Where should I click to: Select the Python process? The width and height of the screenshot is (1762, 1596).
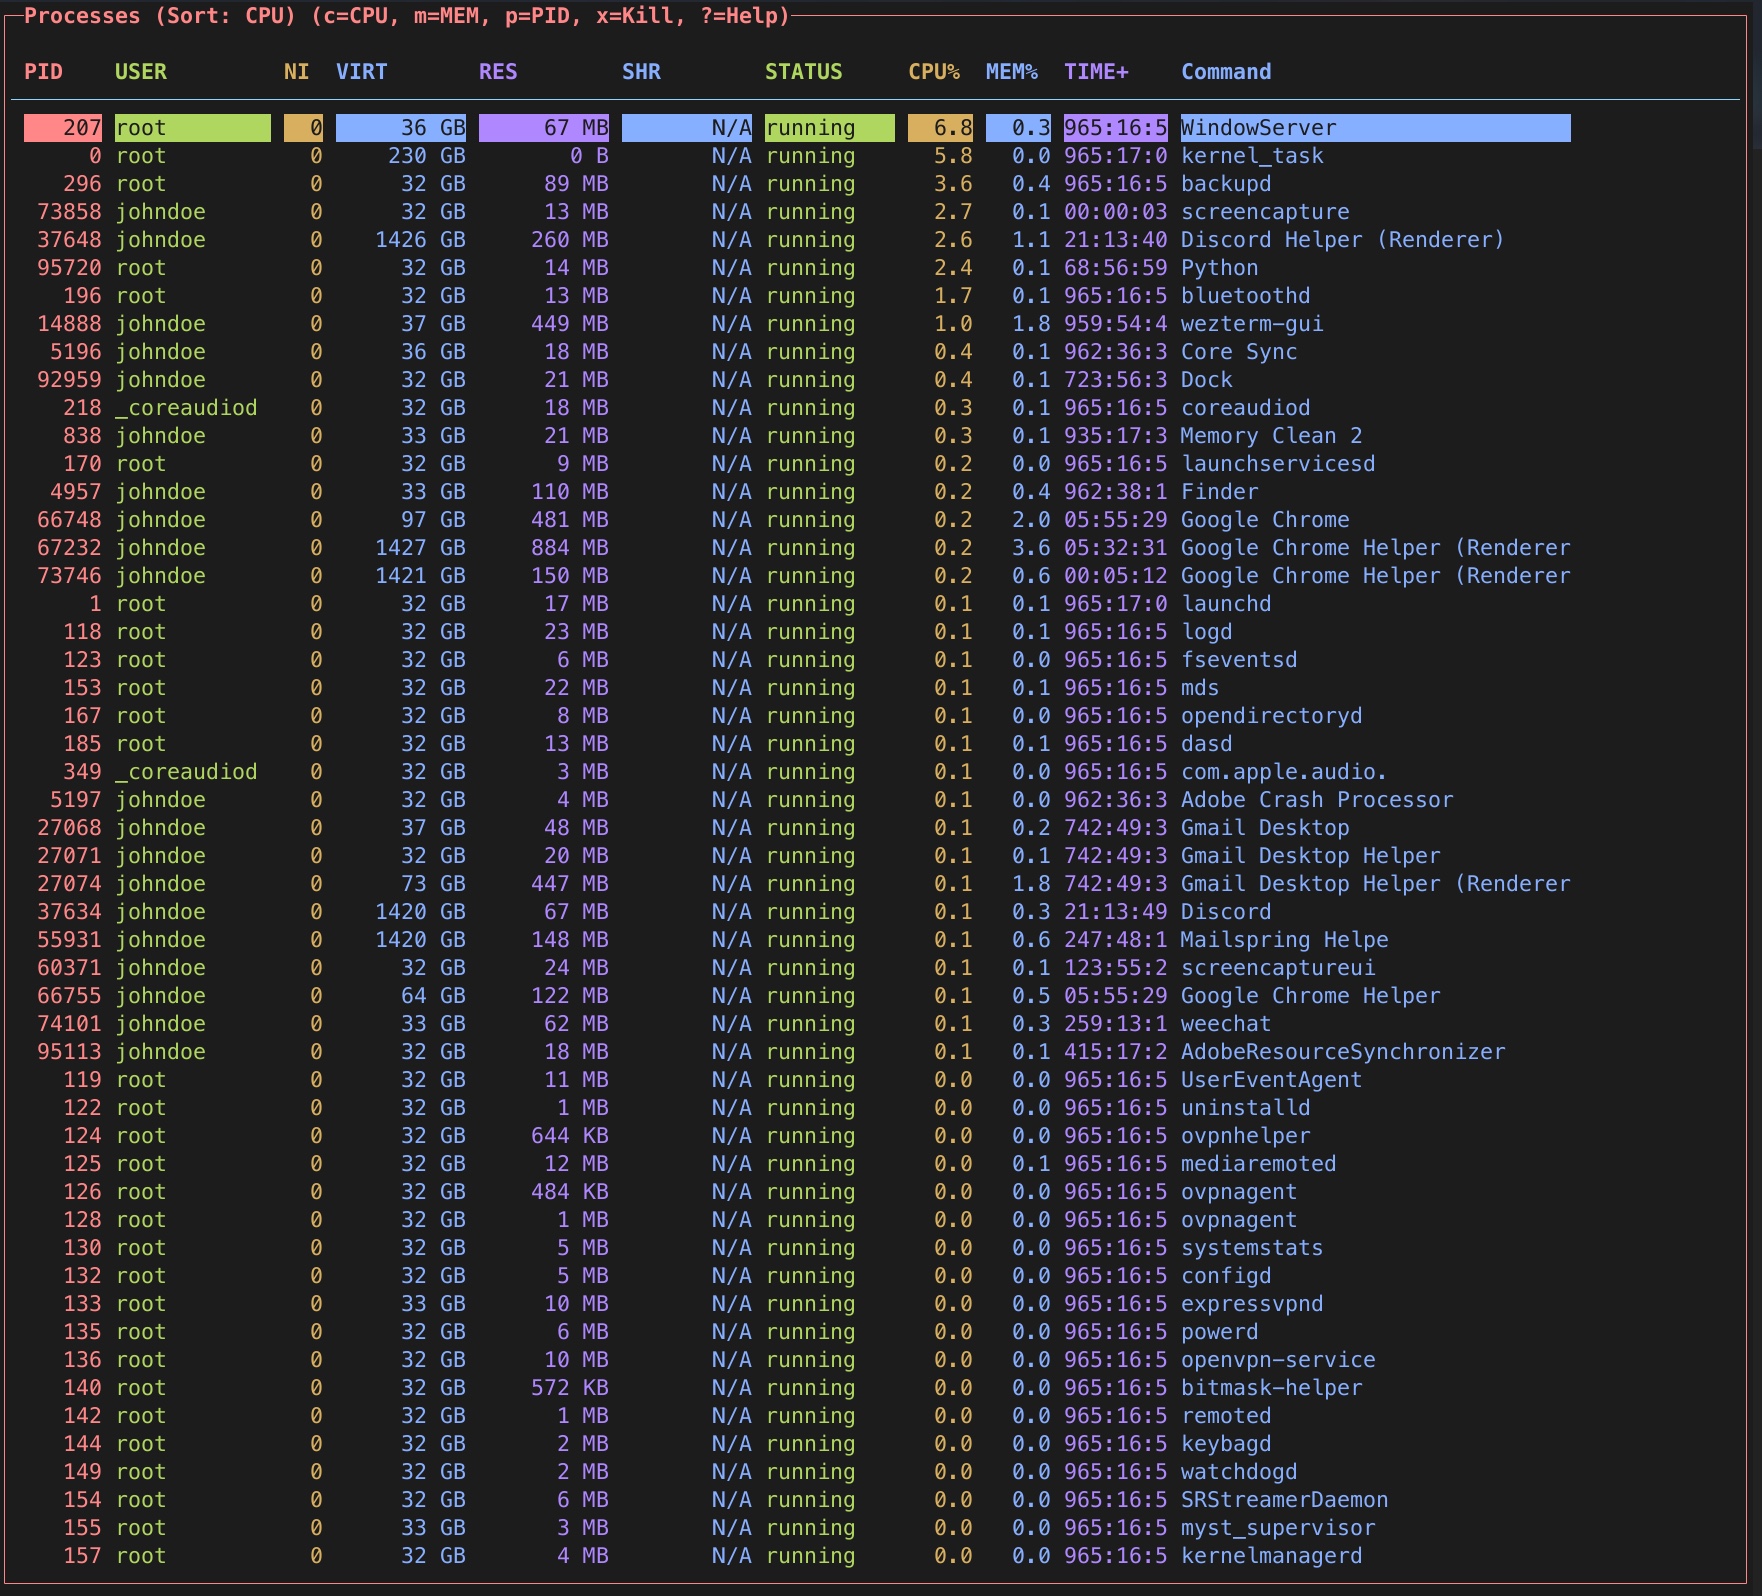click(x=797, y=268)
